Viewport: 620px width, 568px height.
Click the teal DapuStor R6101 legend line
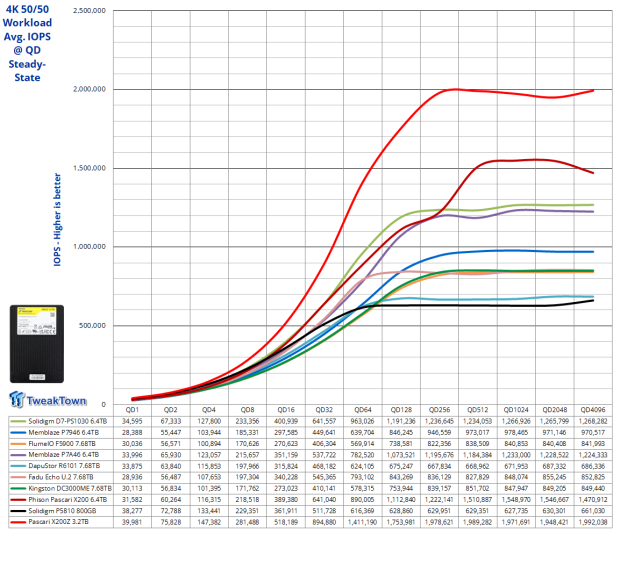click(18, 466)
